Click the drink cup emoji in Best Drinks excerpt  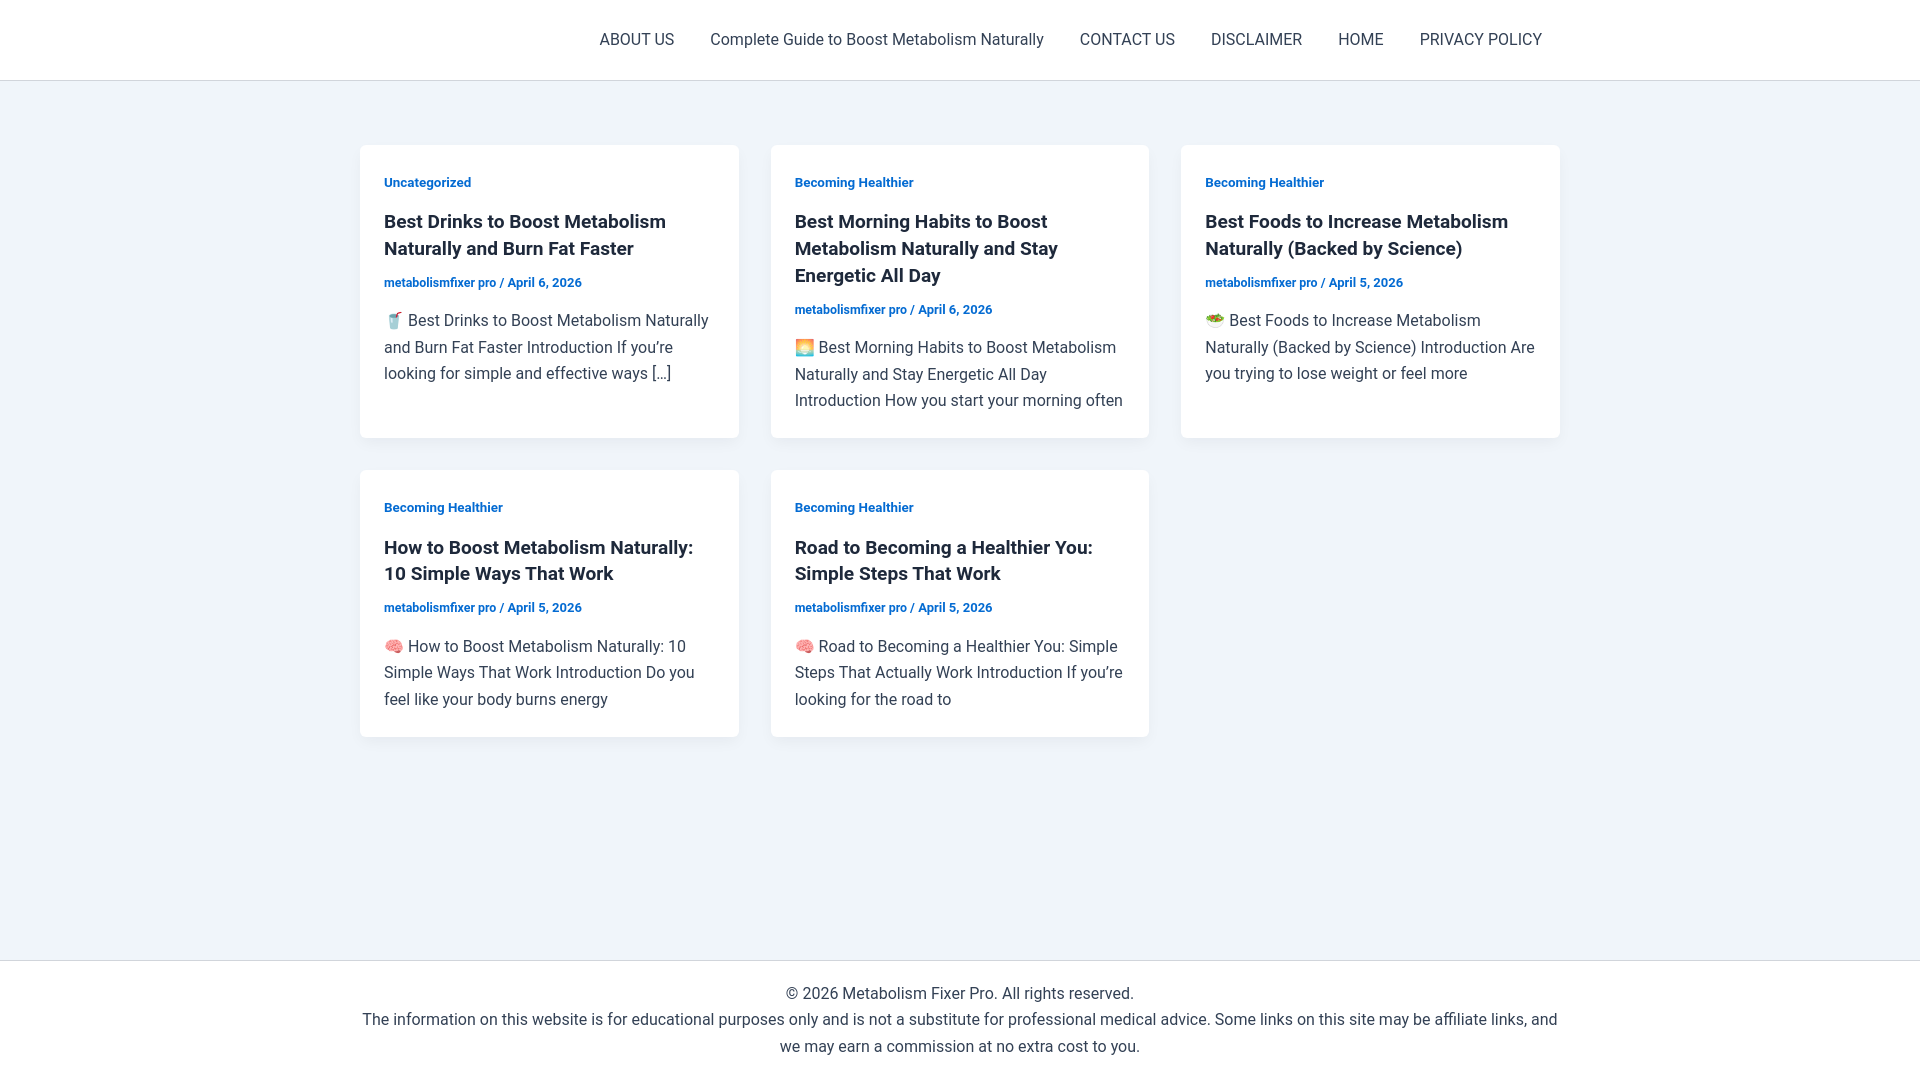pos(394,321)
